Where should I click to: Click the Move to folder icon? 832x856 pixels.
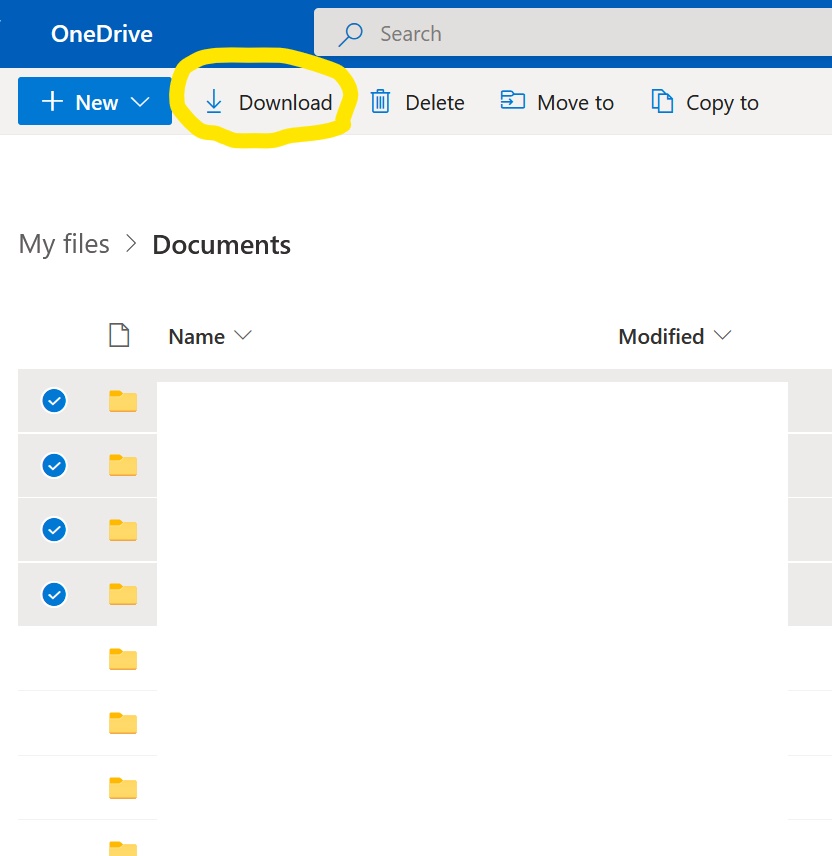tap(512, 102)
